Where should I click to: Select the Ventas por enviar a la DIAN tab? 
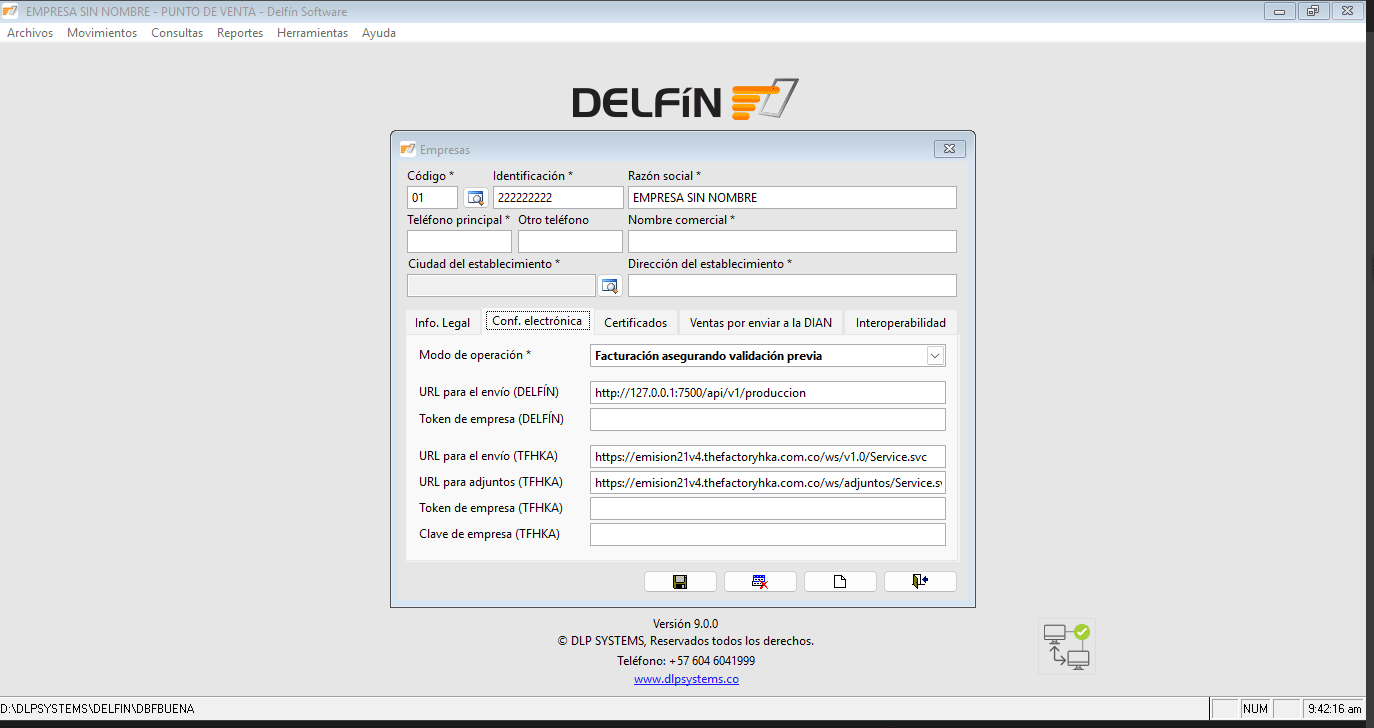[760, 323]
